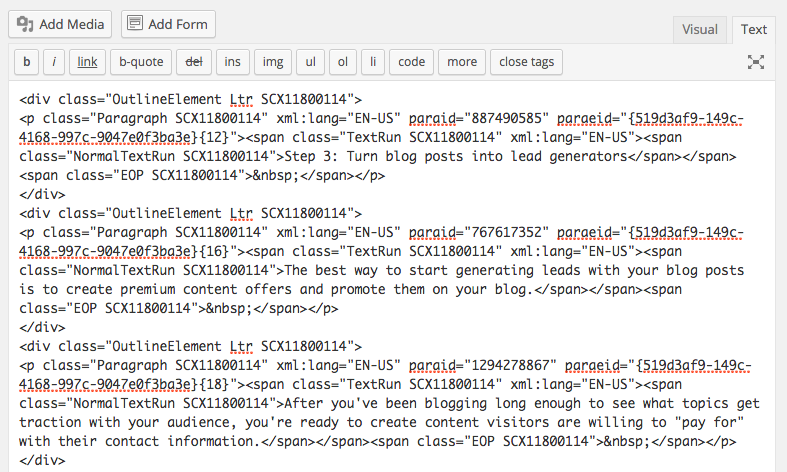787x472 pixels.
Task: Insert the more tag
Action: coord(462,62)
